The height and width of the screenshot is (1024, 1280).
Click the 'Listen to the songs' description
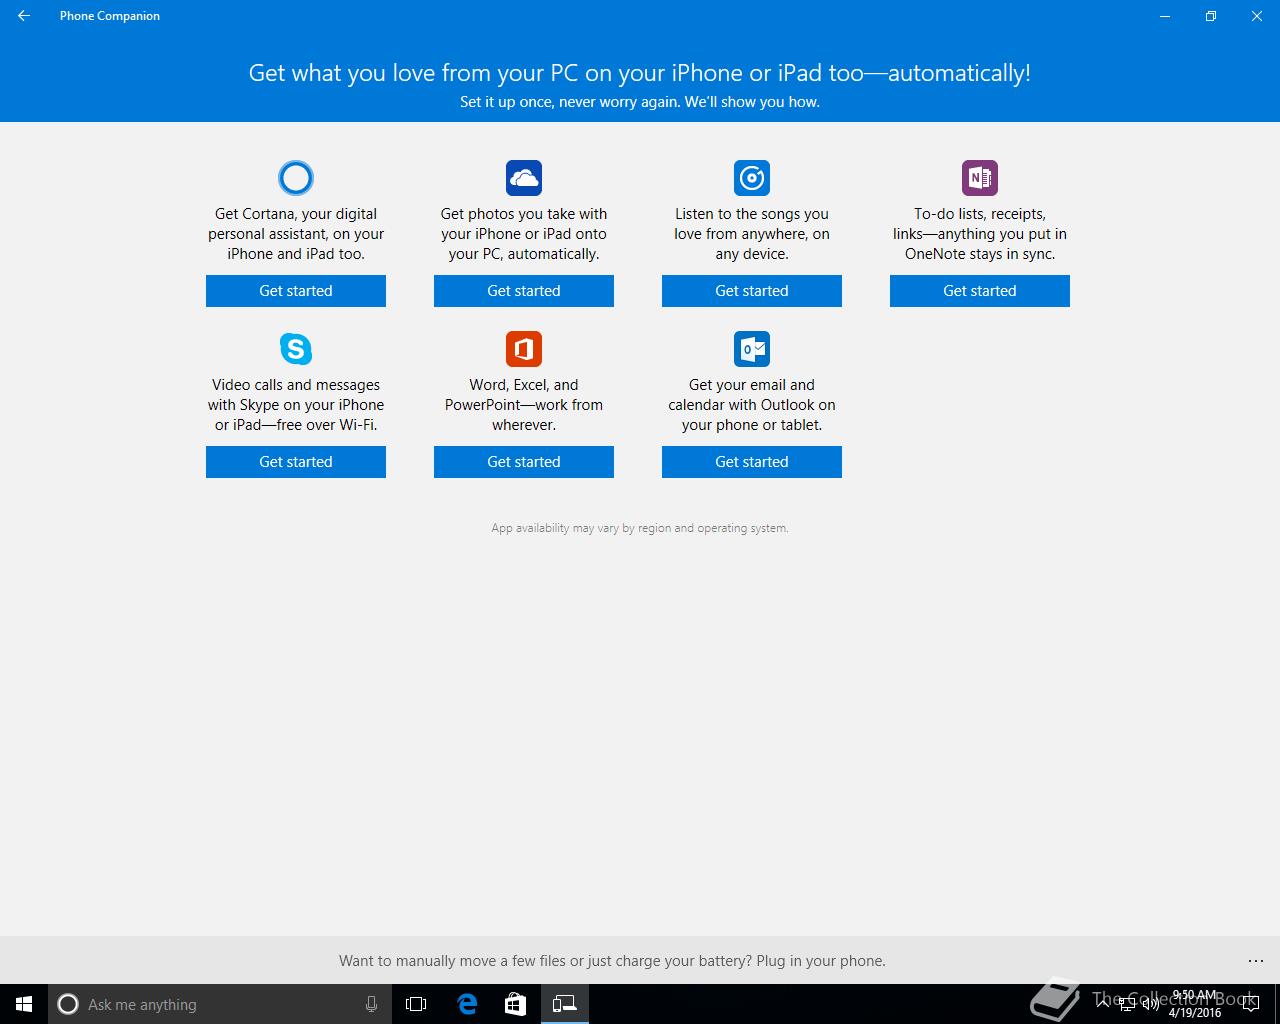tap(752, 234)
